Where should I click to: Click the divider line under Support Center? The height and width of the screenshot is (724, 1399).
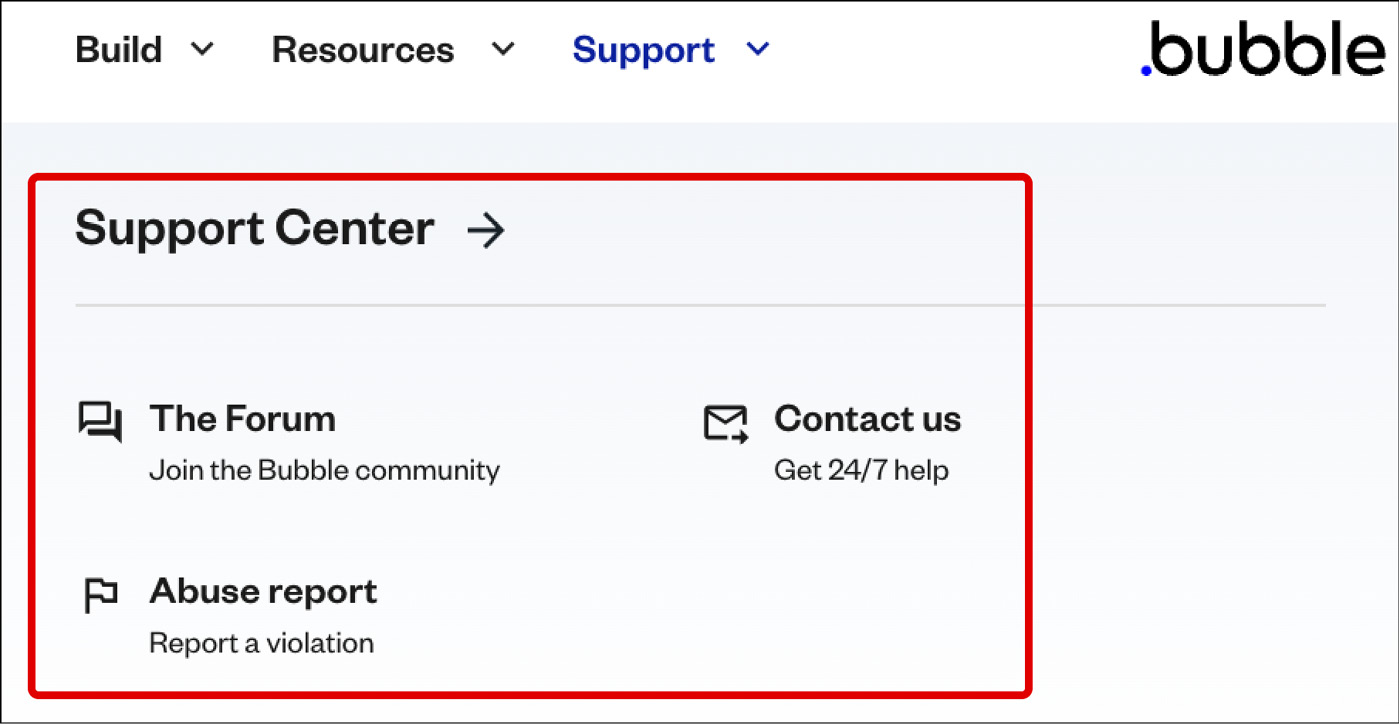(x=700, y=305)
